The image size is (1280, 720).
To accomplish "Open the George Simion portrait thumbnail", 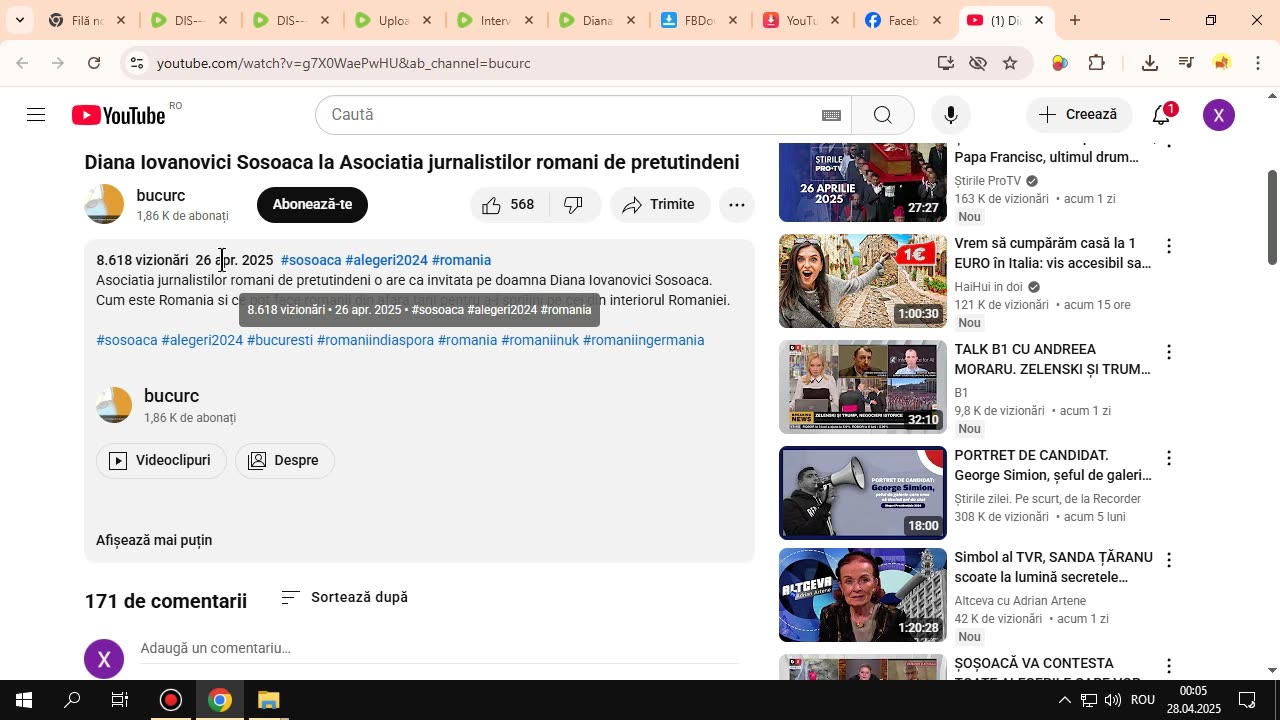I will click(x=862, y=493).
